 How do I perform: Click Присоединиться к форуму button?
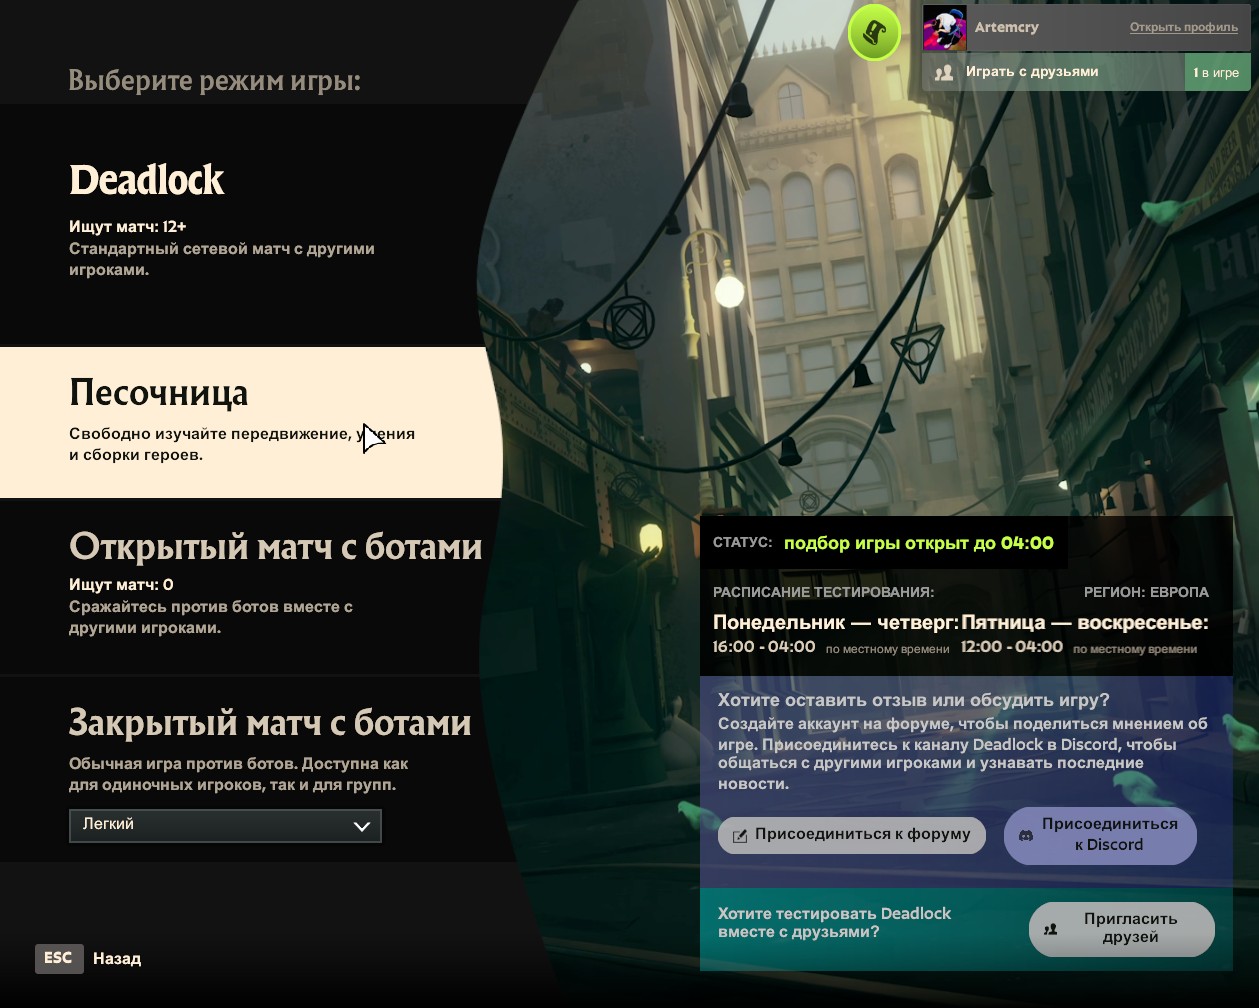click(852, 835)
